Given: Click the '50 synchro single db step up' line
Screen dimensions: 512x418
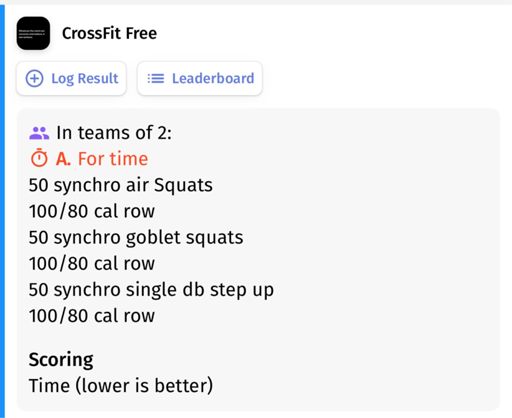Looking at the screenshot, I should tap(151, 290).
